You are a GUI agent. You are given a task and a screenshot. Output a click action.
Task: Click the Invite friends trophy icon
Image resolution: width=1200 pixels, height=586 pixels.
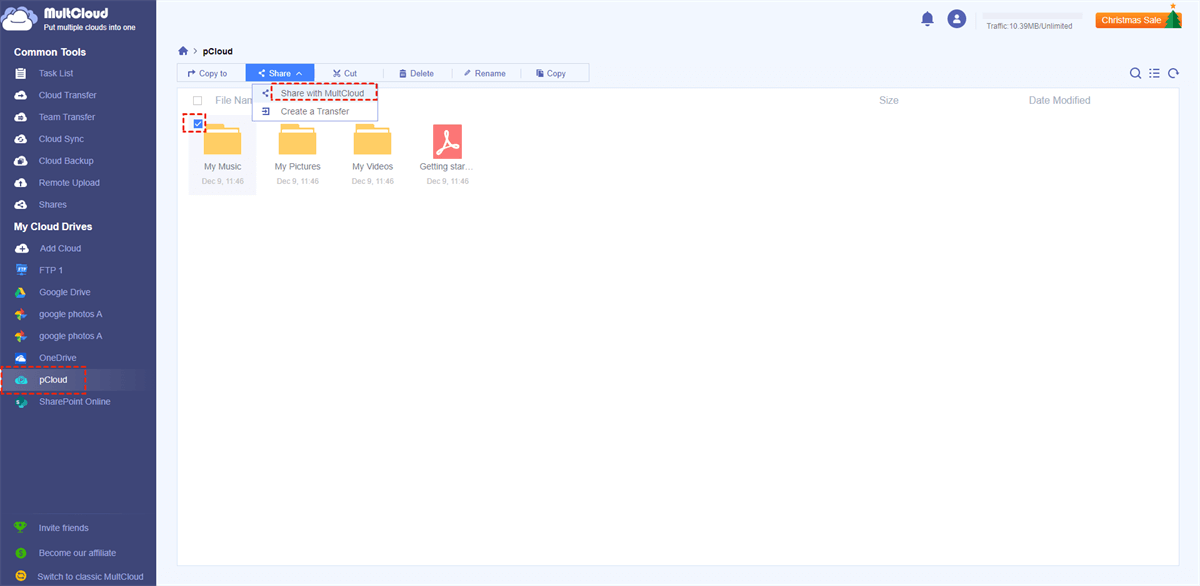click(20, 528)
